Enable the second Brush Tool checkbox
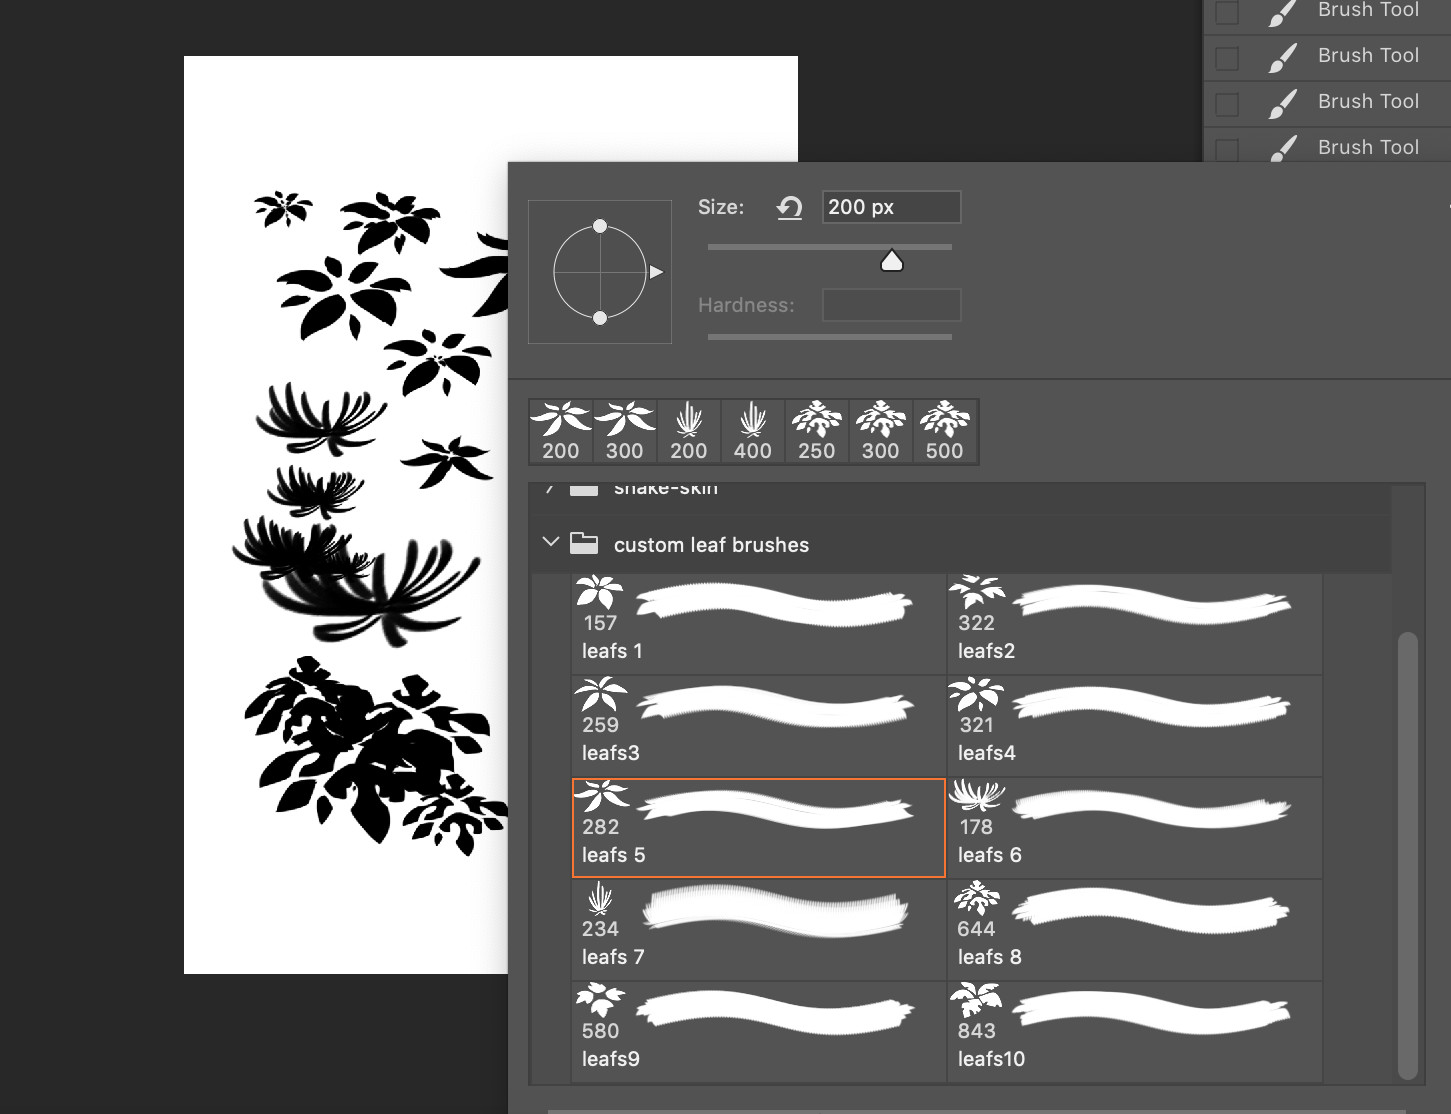This screenshot has width=1451, height=1114. point(1226,58)
